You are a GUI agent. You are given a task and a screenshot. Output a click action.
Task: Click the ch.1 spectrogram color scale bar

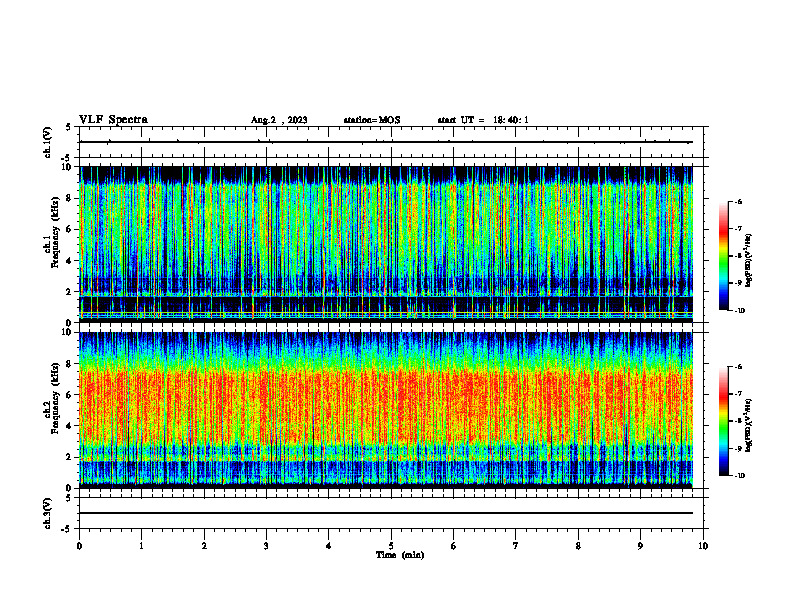723,256
